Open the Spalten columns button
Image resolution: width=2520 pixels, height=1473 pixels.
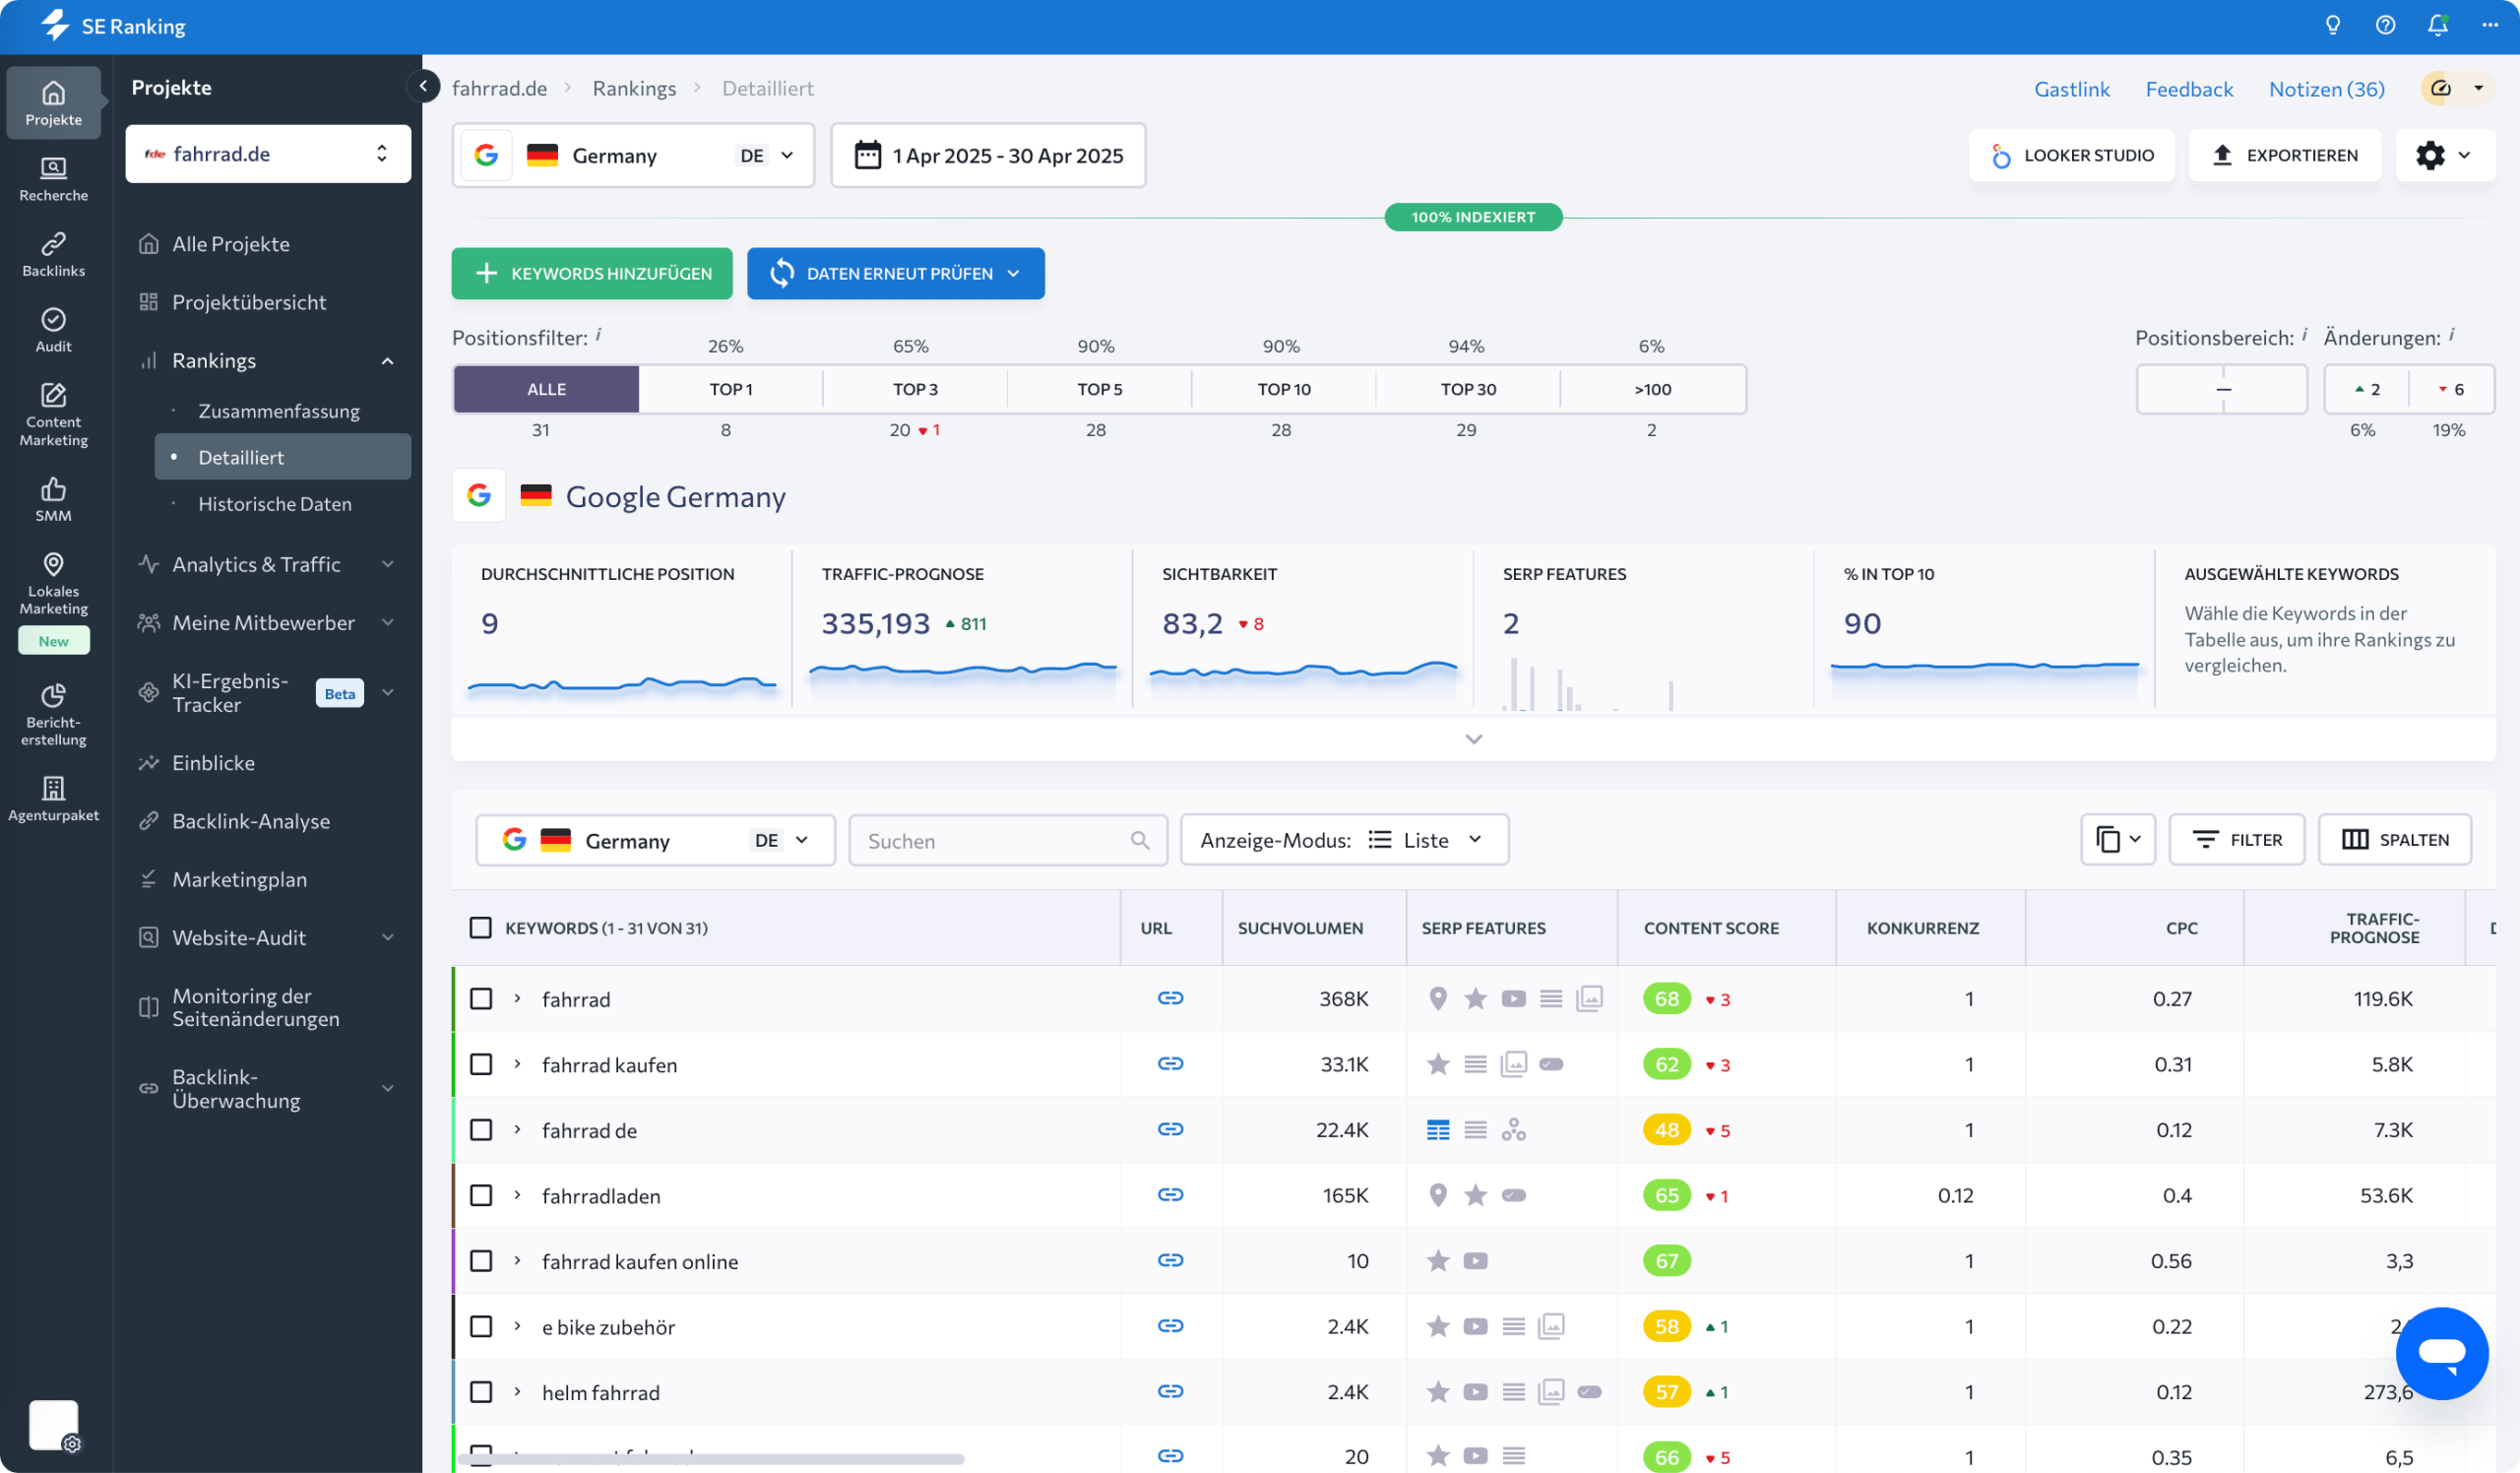coord(2395,840)
